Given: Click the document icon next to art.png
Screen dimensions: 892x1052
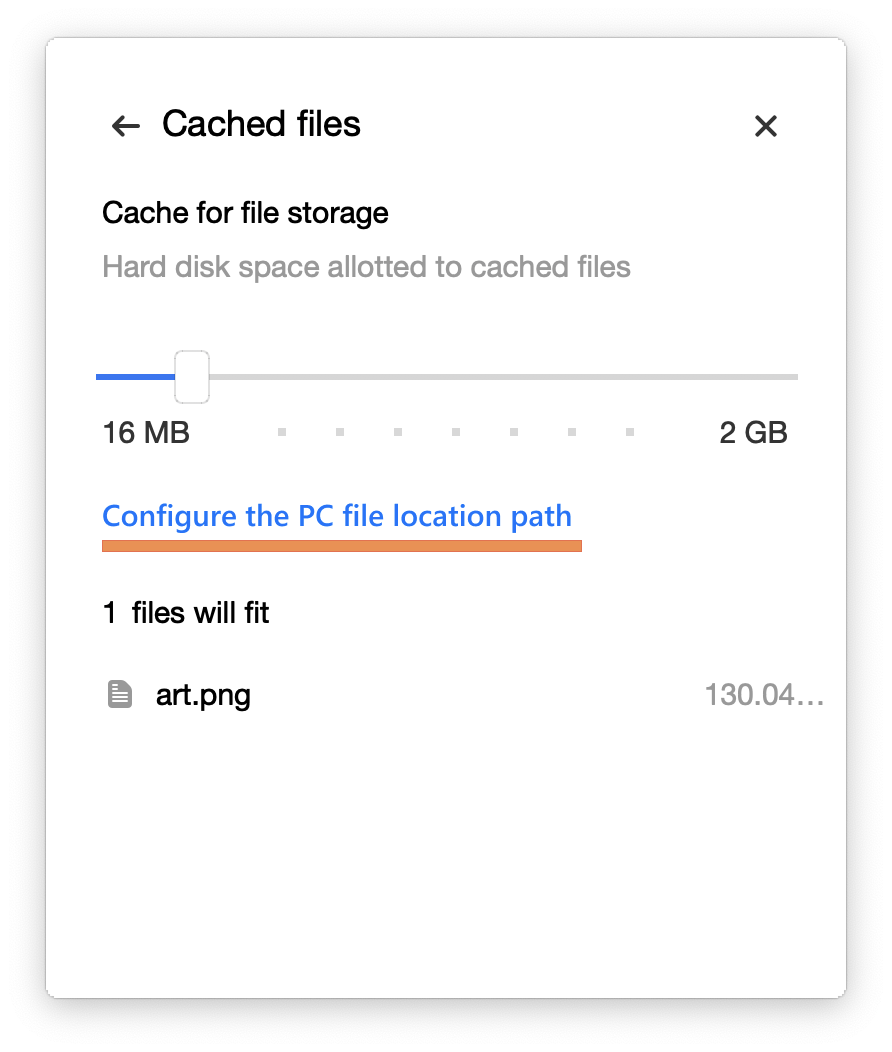Looking at the screenshot, I should [x=120, y=694].
